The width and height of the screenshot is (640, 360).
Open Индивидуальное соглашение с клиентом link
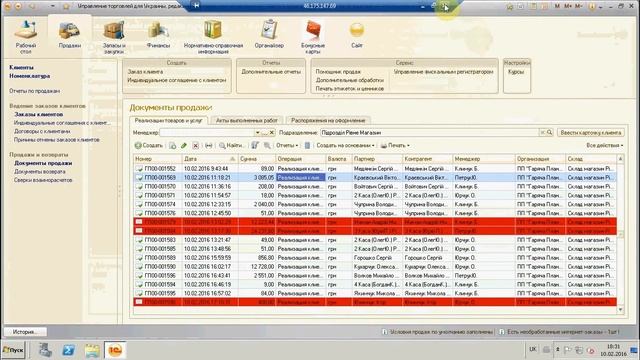click(x=177, y=80)
